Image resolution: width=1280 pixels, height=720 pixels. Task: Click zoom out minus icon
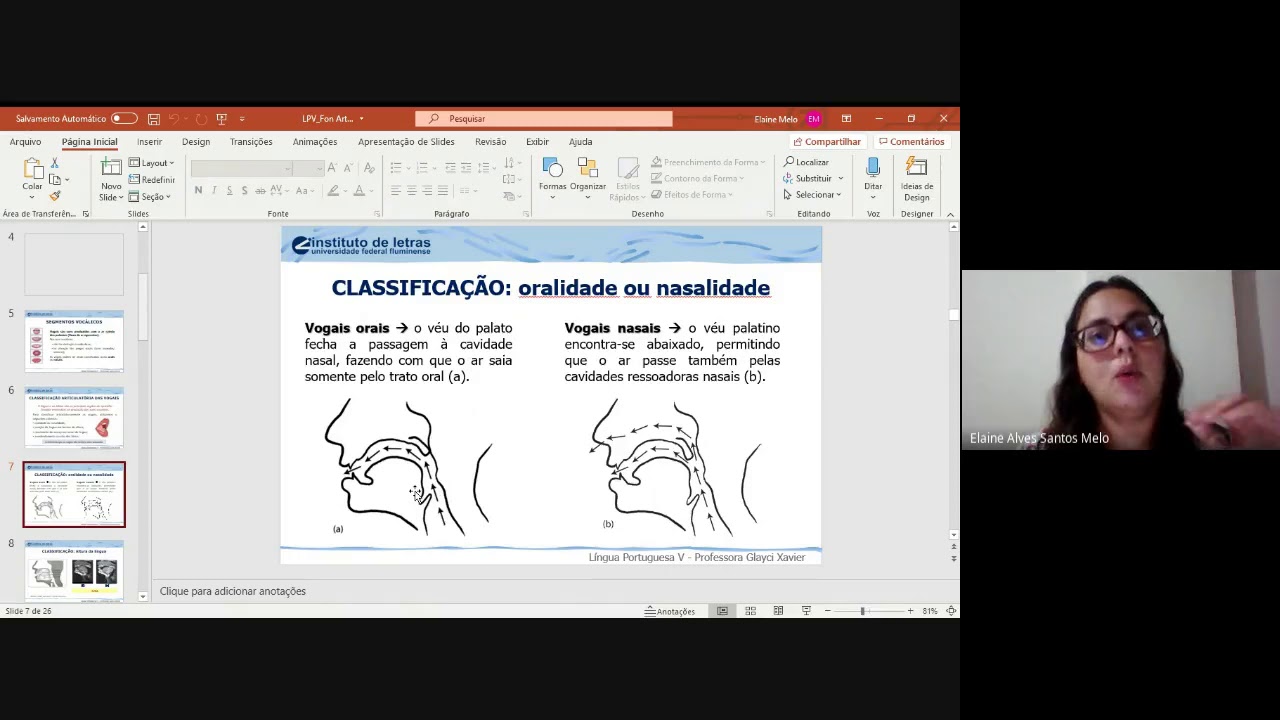827,611
